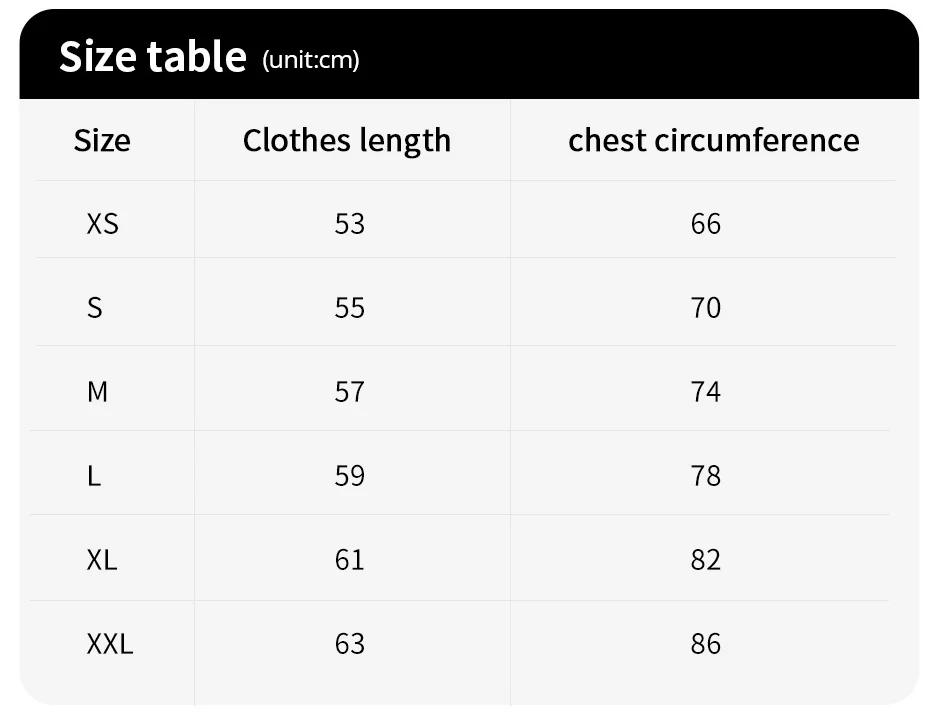Click chest circumference value 66

tap(706, 224)
